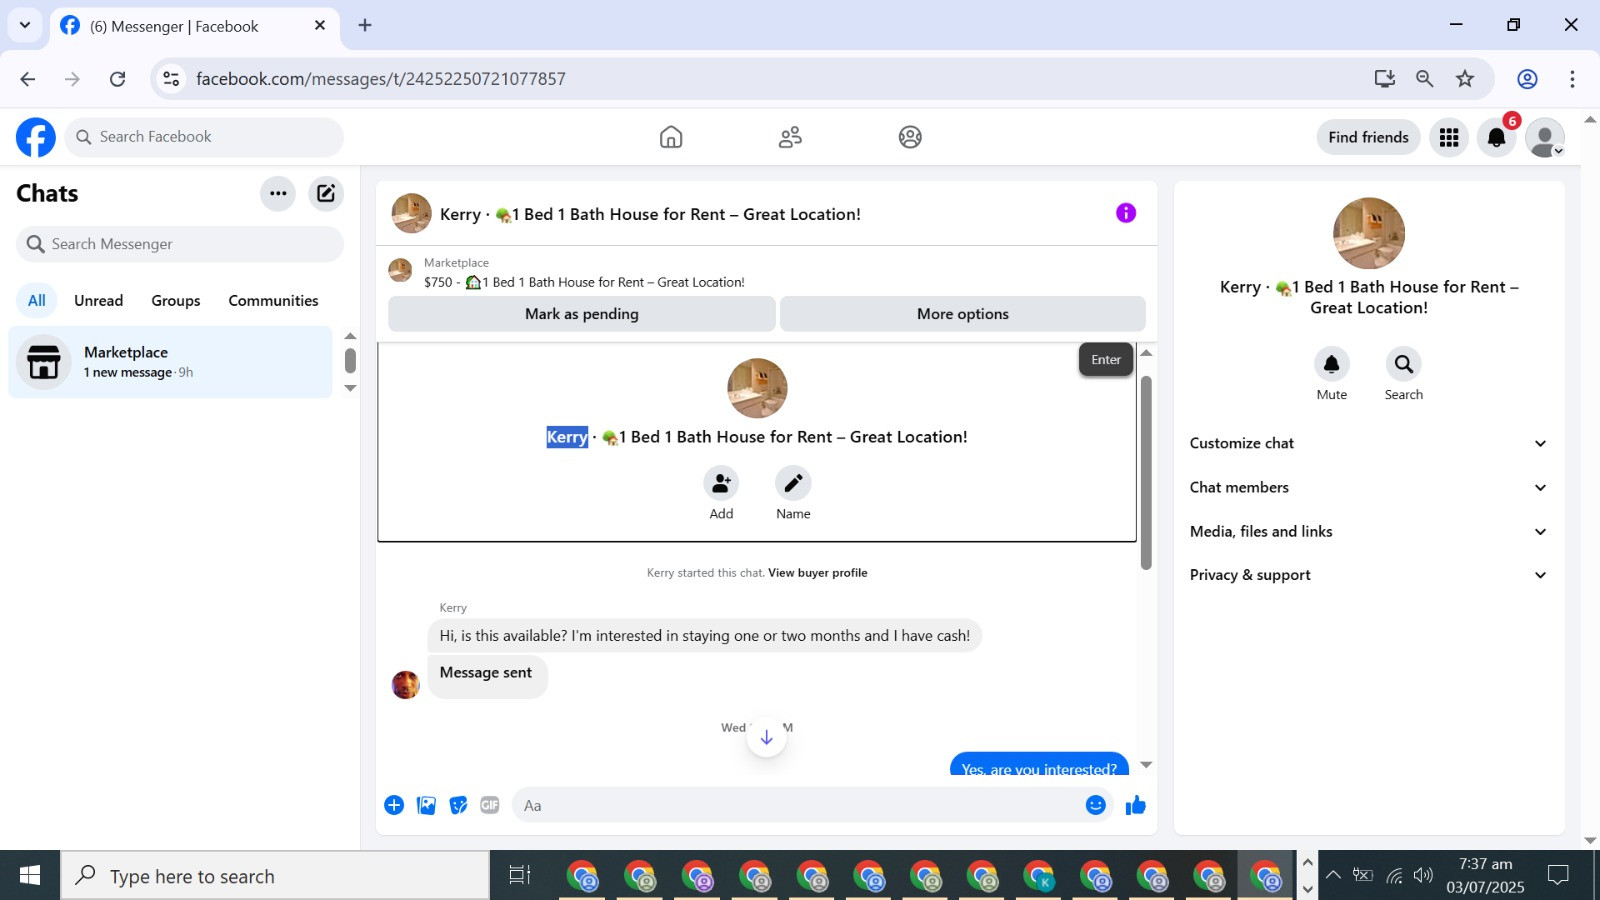Open Task View on the taskbar
The image size is (1600, 900).
(519, 876)
